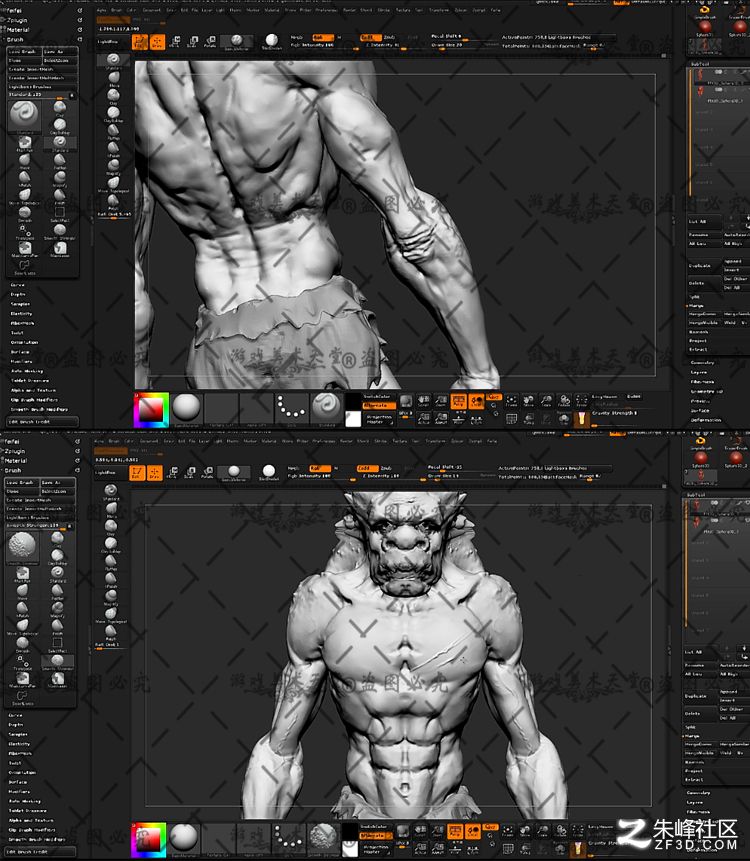Toggle Persp perspective button in upper window
This screenshot has width=750, height=861.
(x=458, y=402)
